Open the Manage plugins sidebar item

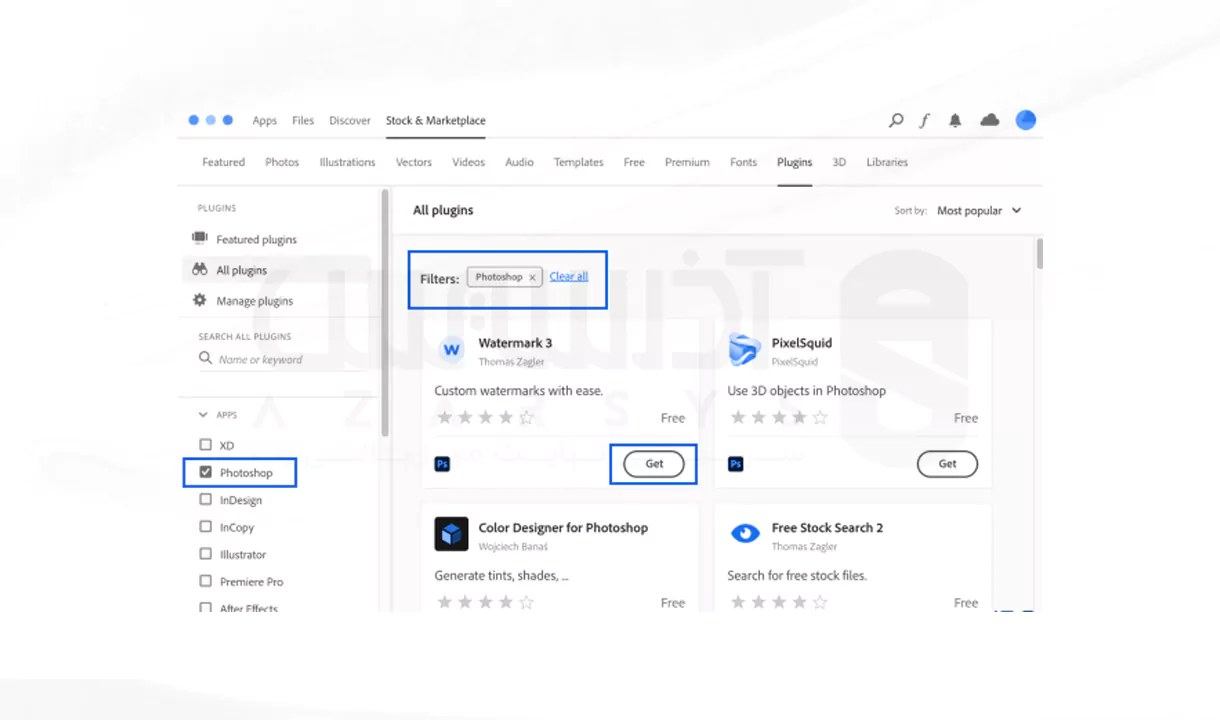(254, 301)
